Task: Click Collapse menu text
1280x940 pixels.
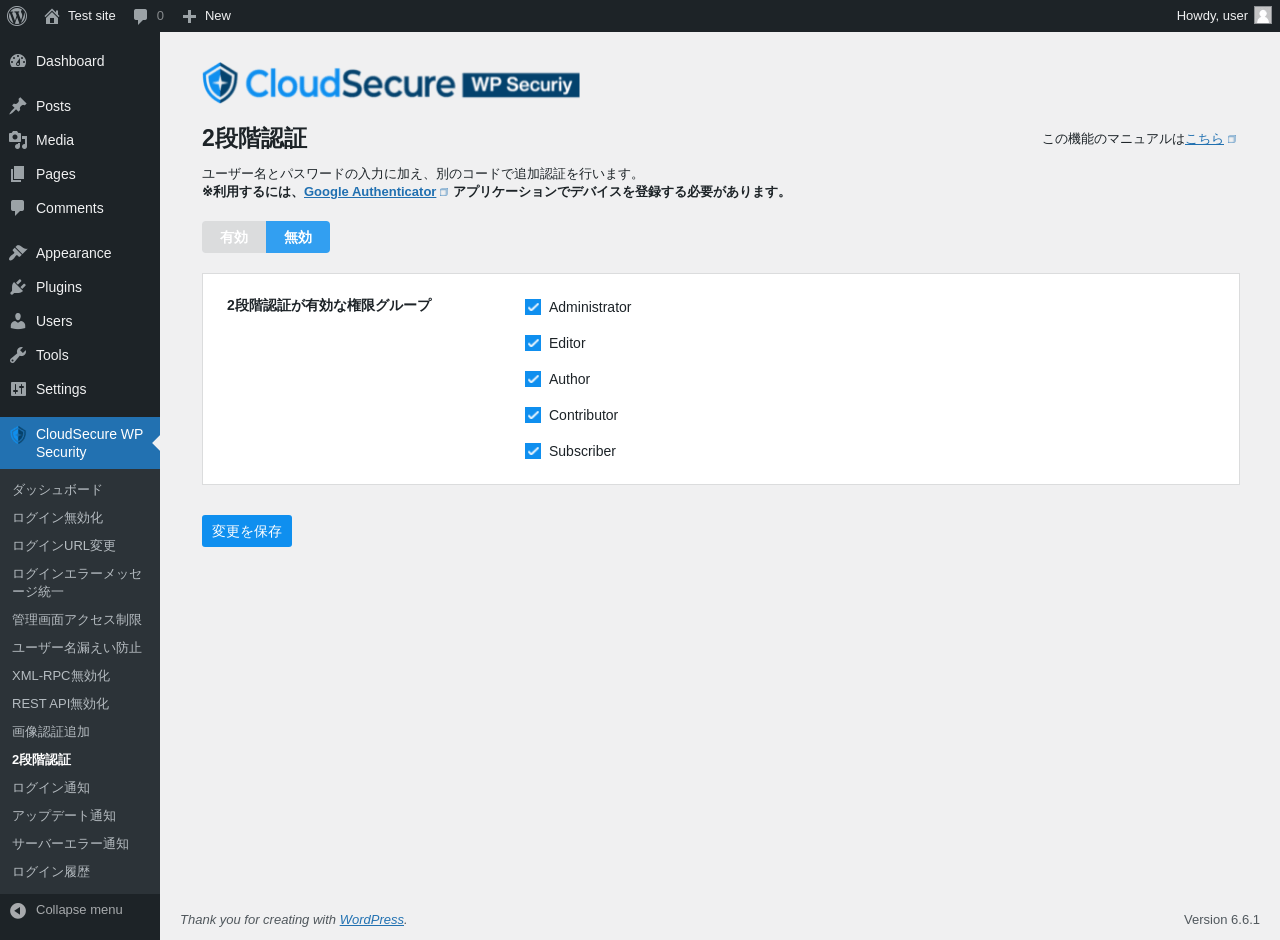Action: click(x=79, y=910)
